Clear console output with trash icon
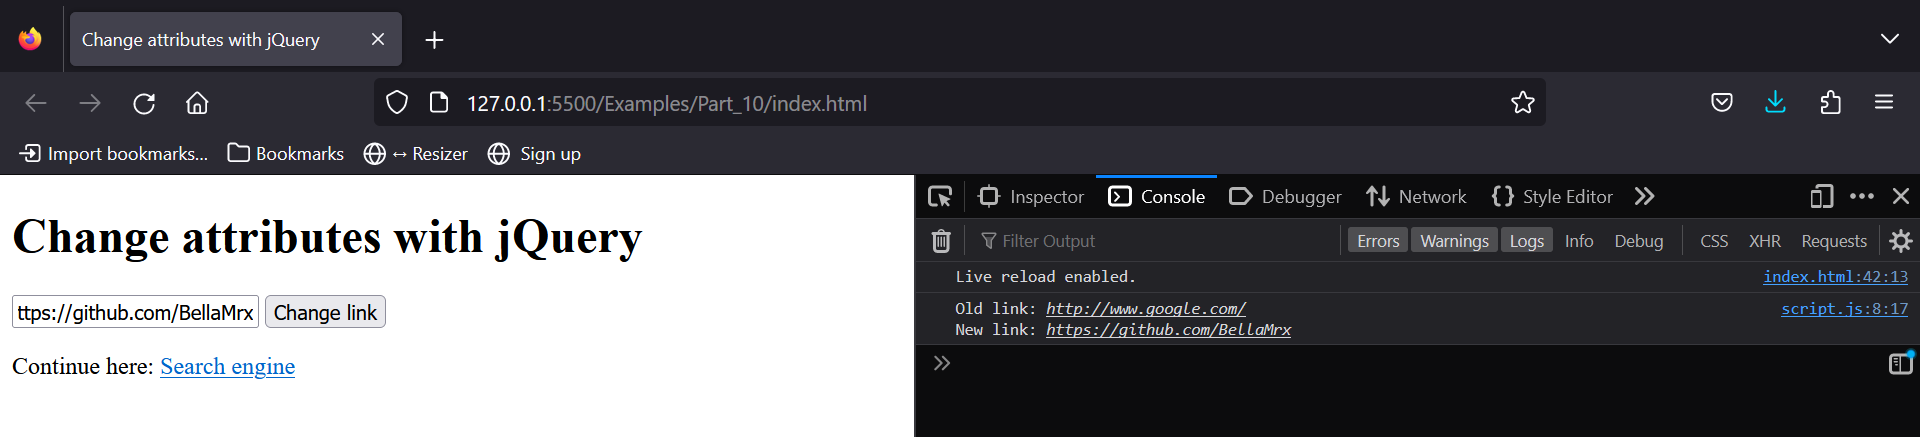 [x=941, y=241]
